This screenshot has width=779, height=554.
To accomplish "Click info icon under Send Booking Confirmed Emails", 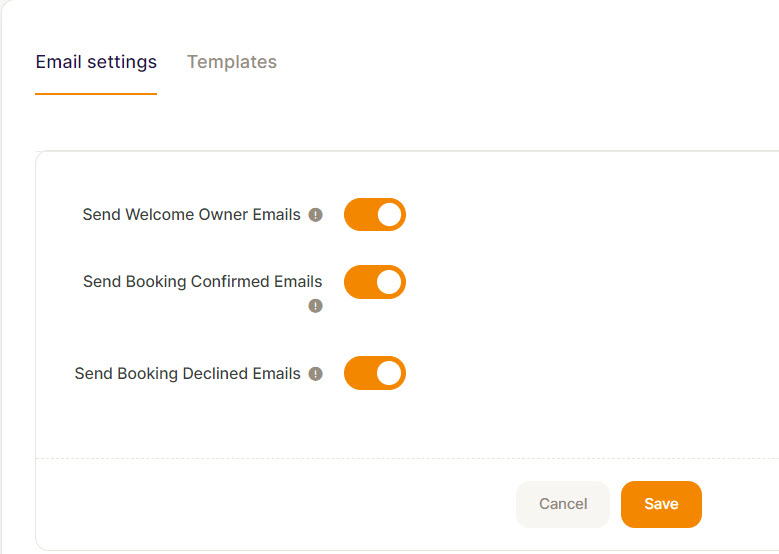I will point(315,306).
